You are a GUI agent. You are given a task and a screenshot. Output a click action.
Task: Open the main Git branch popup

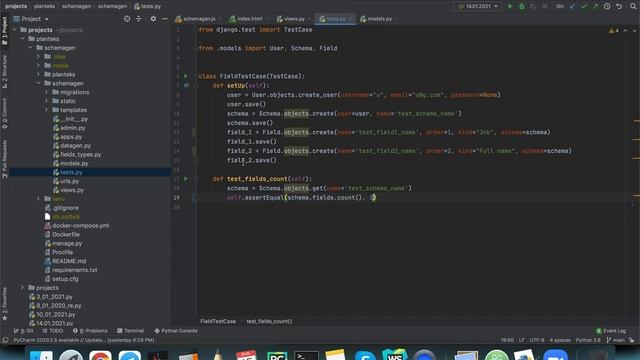tap(616, 340)
